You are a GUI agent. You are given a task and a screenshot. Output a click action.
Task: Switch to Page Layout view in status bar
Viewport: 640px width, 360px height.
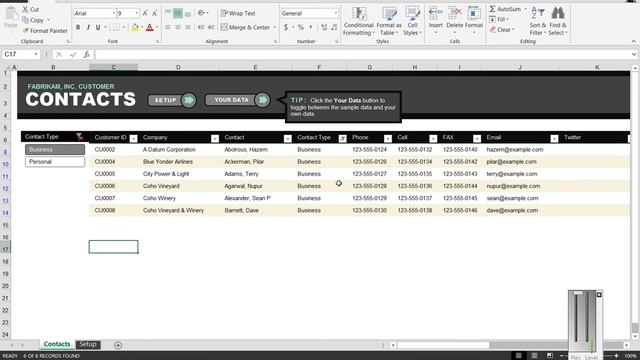[534, 356]
